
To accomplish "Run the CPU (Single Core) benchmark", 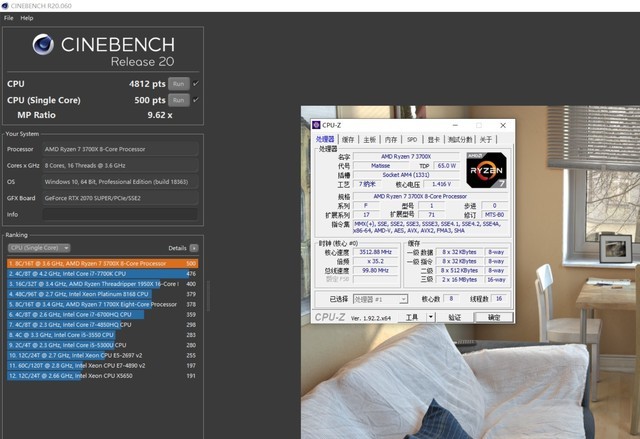I will click(x=179, y=100).
